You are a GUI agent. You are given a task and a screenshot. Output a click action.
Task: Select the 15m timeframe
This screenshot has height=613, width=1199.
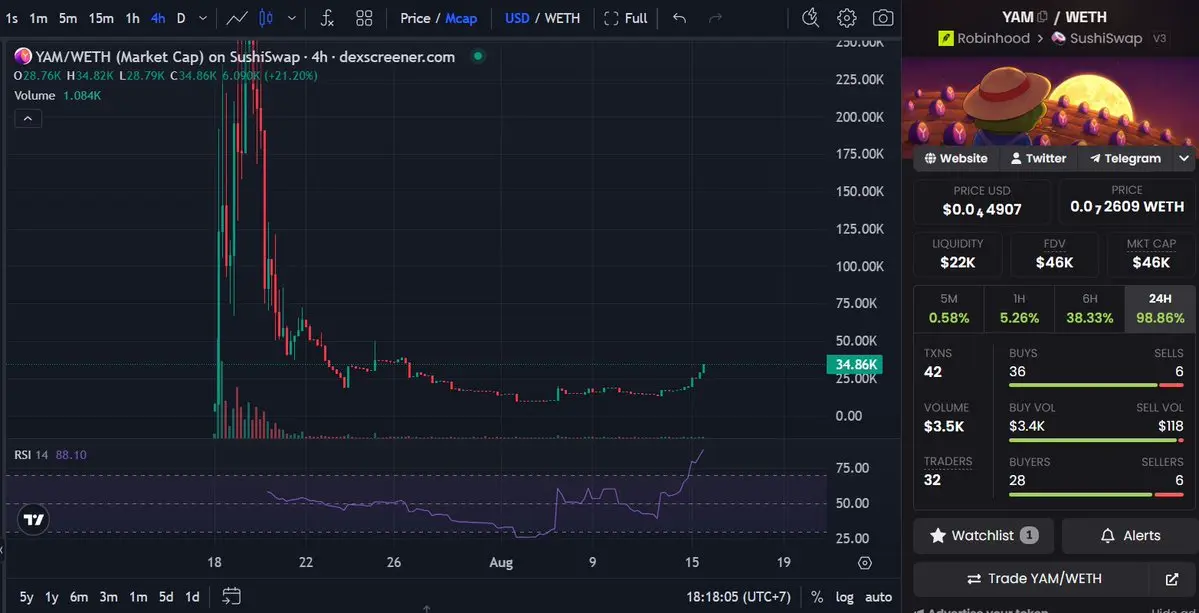click(101, 18)
